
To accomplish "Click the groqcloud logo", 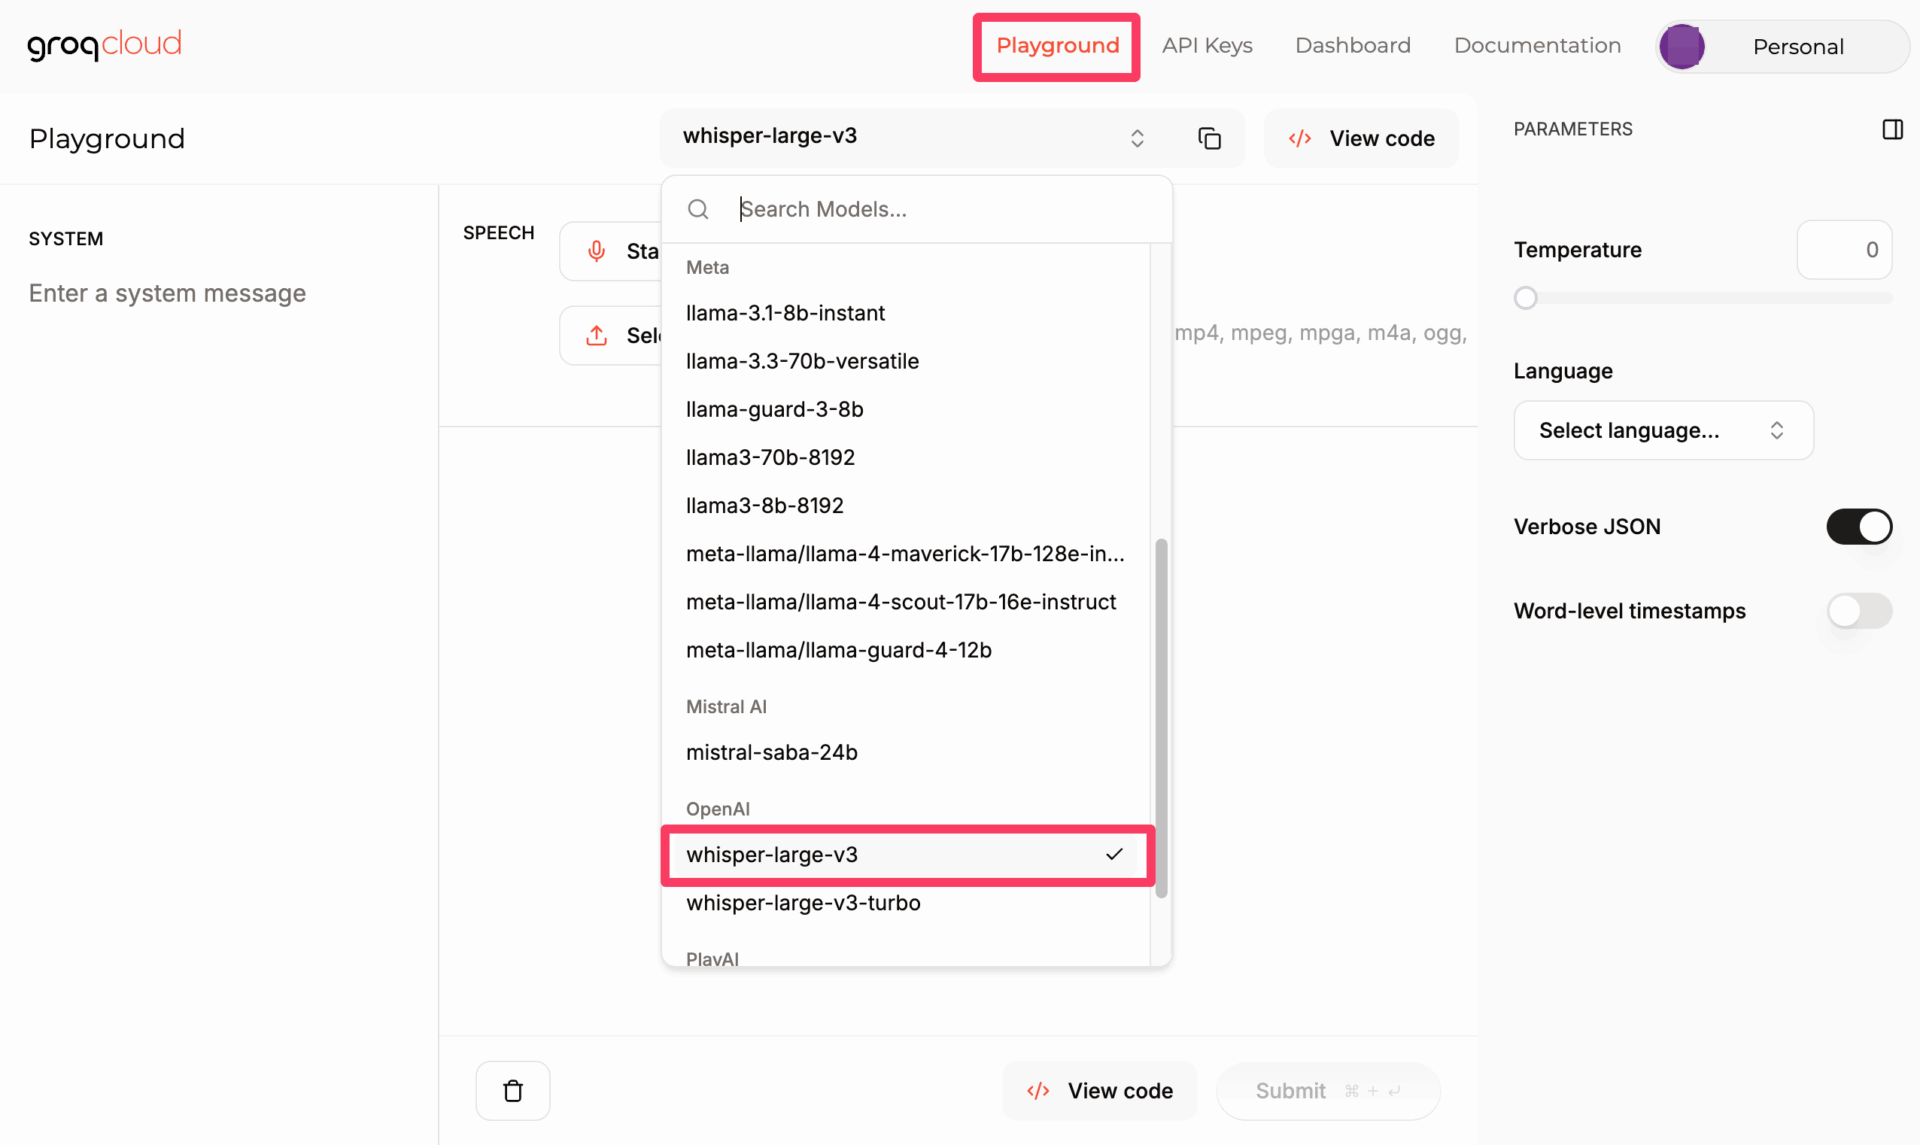I will 104,45.
